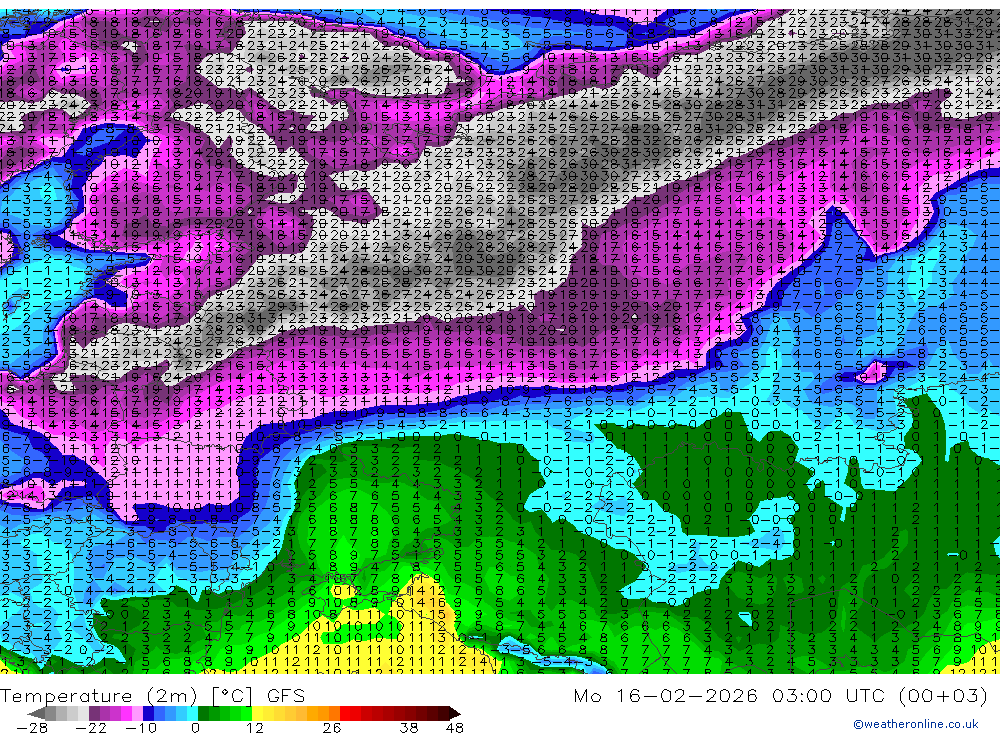Select the bright yellow legend swatch above 12

[257, 714]
